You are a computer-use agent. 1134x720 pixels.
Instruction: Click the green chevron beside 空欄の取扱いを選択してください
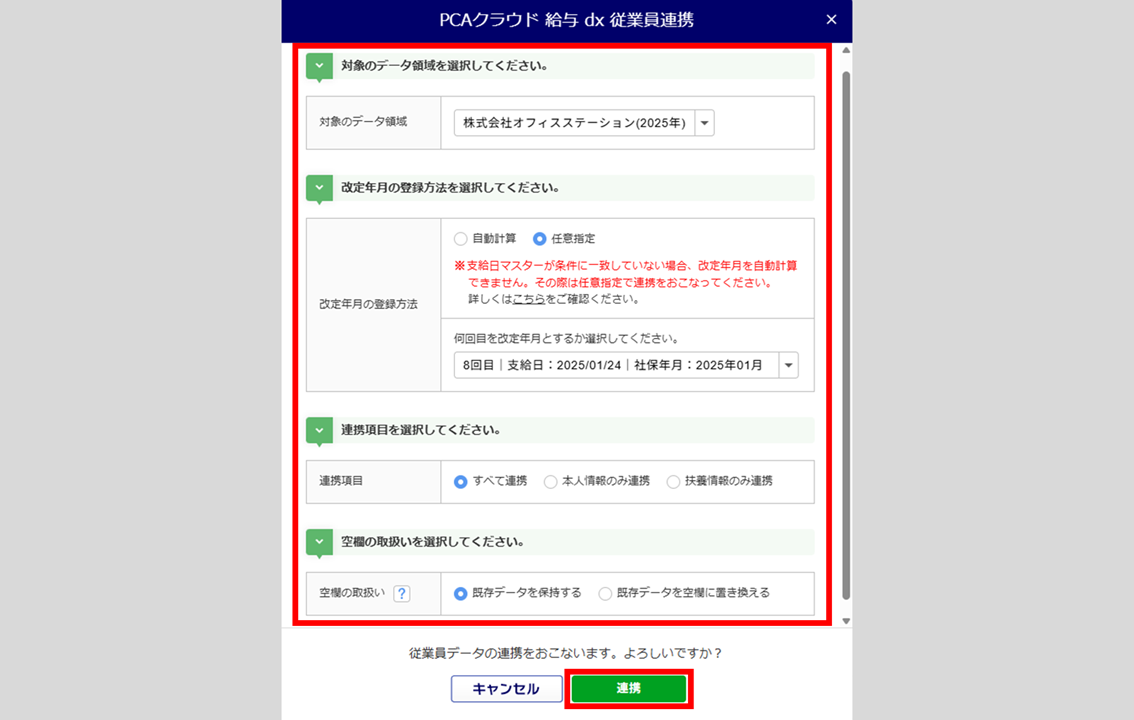(x=319, y=543)
